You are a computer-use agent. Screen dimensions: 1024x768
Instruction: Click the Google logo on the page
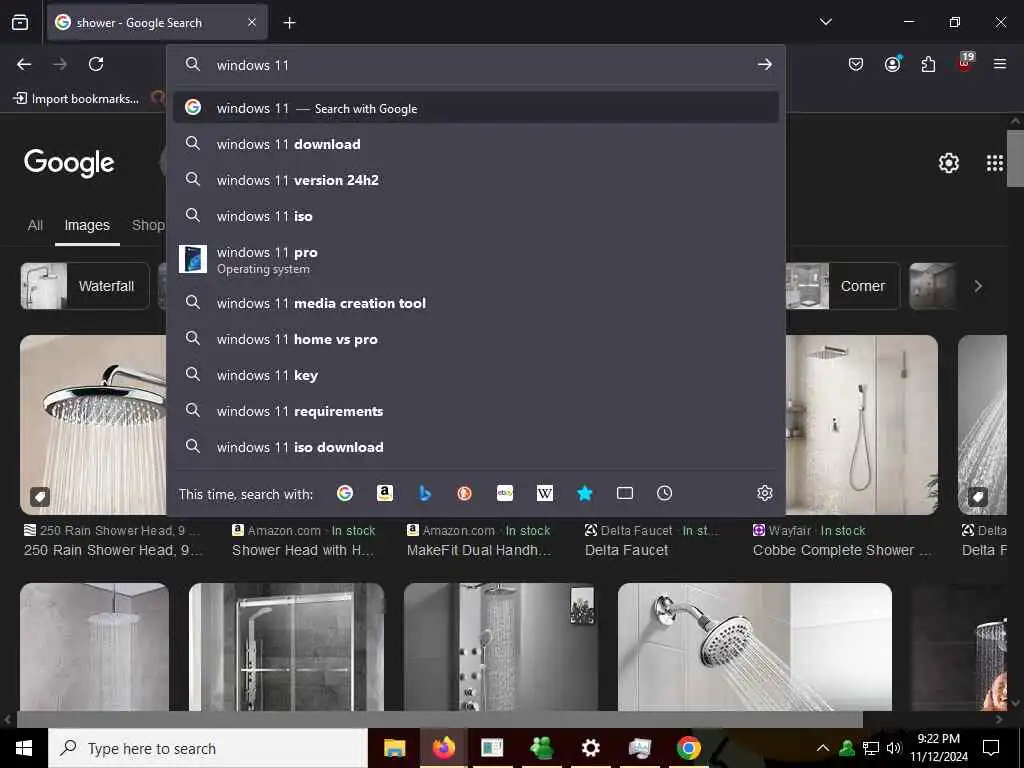pyautogui.click(x=69, y=163)
